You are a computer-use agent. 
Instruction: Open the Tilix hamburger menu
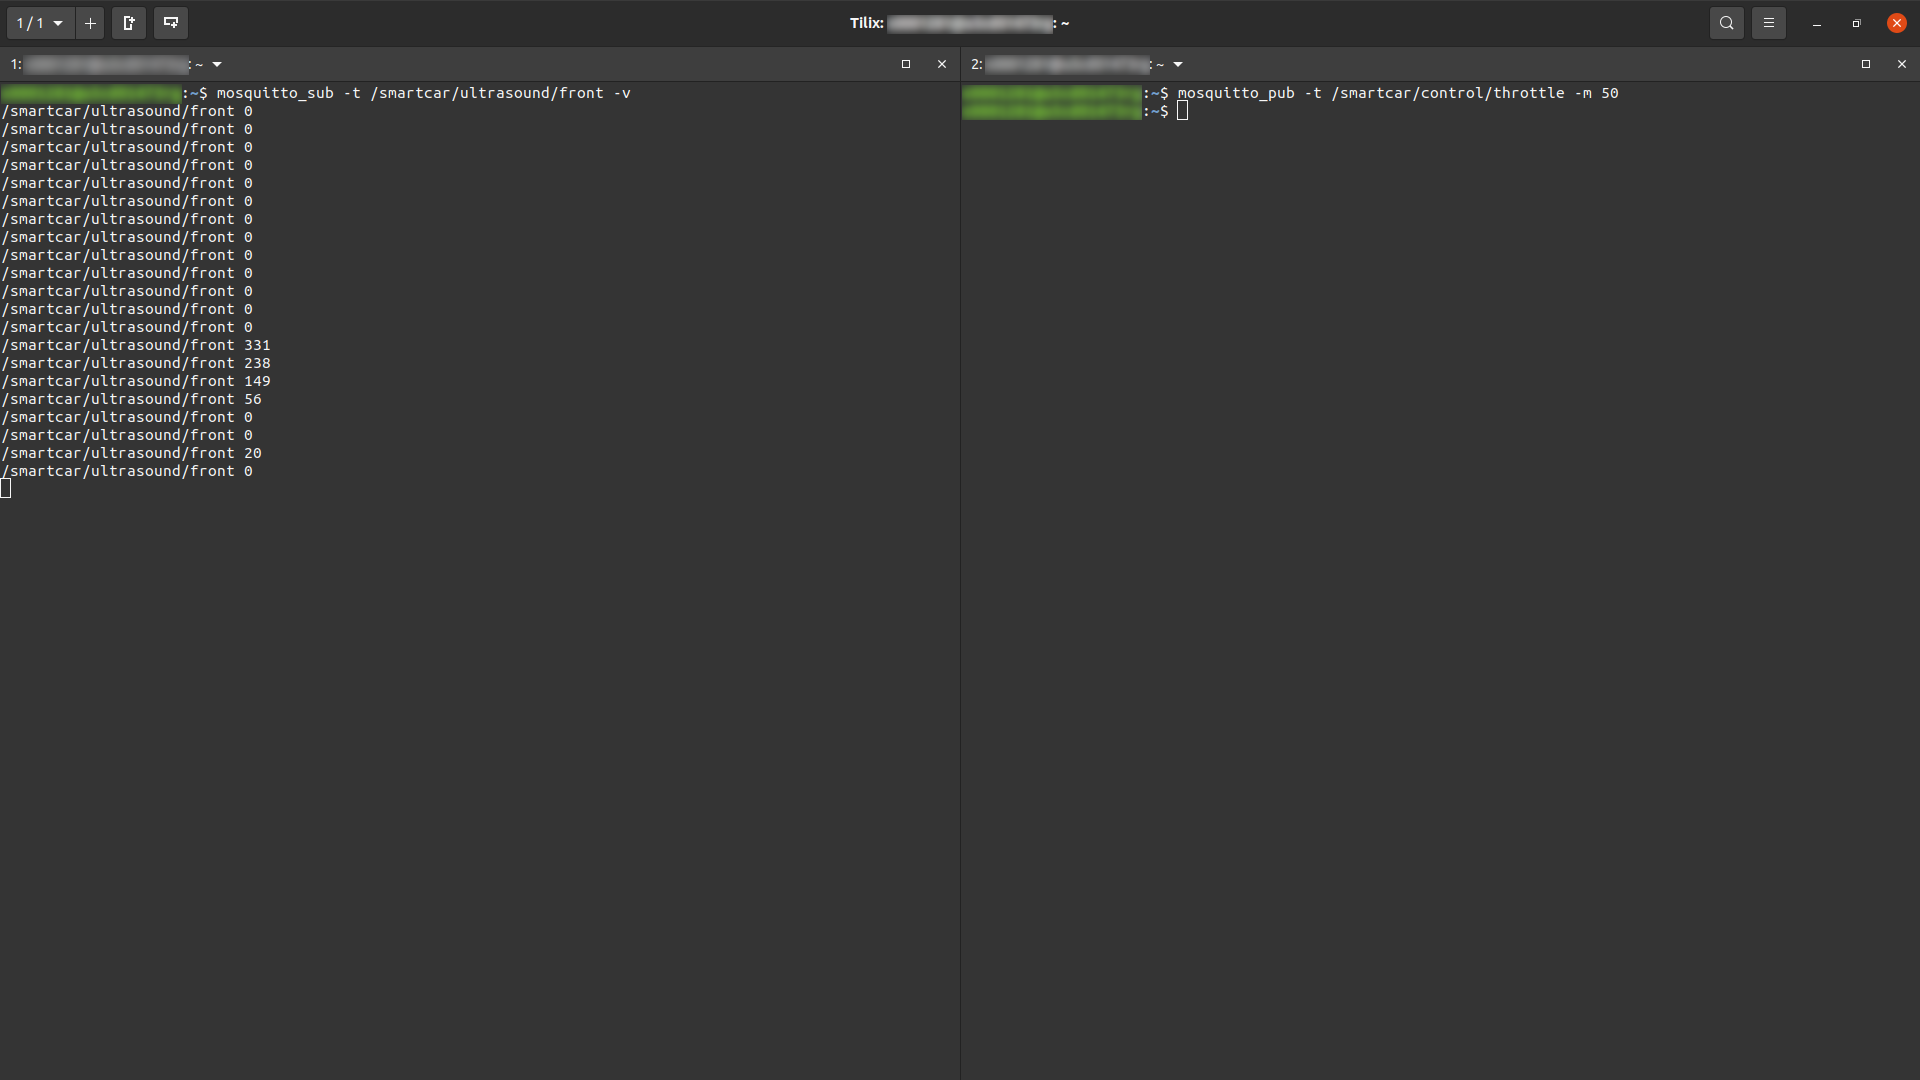pos(1769,23)
